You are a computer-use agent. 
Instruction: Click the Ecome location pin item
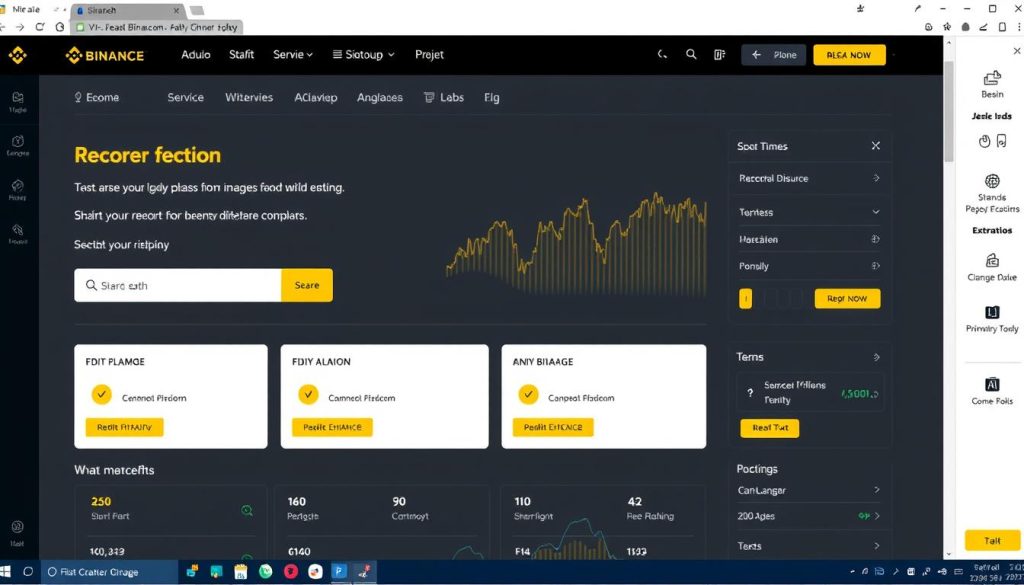click(x=97, y=97)
